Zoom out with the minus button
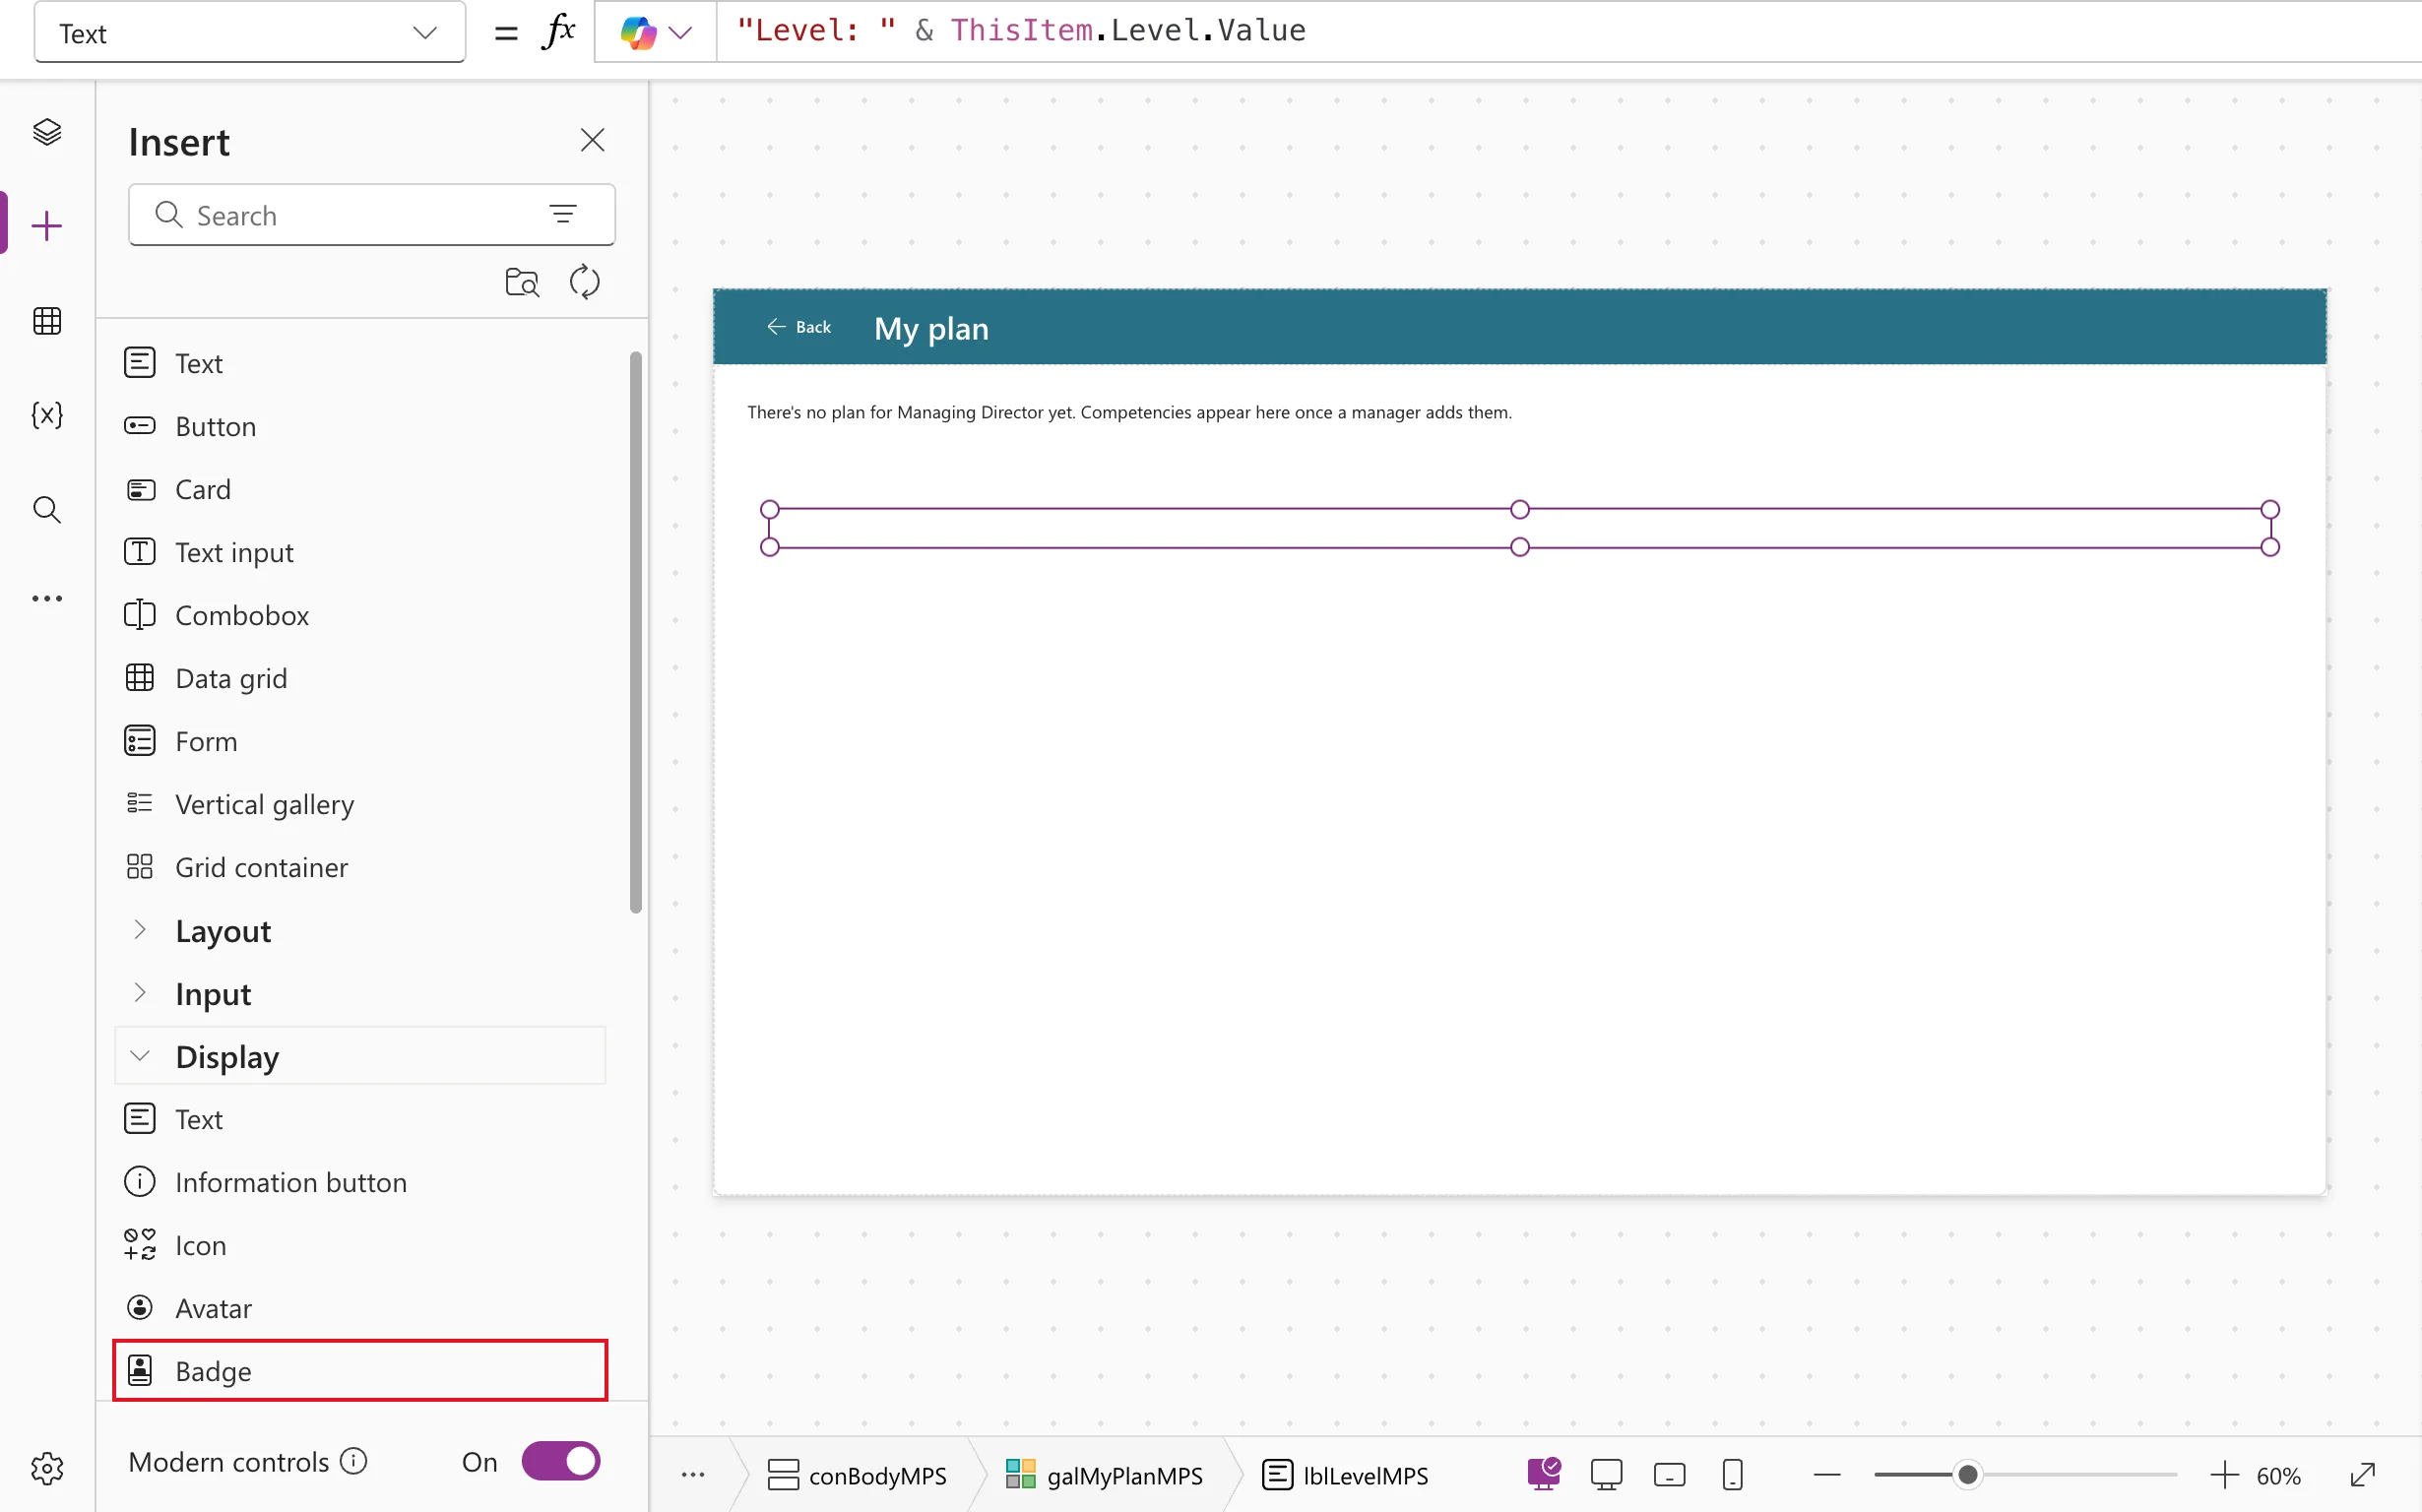The width and height of the screenshot is (2422, 1512). click(1826, 1474)
